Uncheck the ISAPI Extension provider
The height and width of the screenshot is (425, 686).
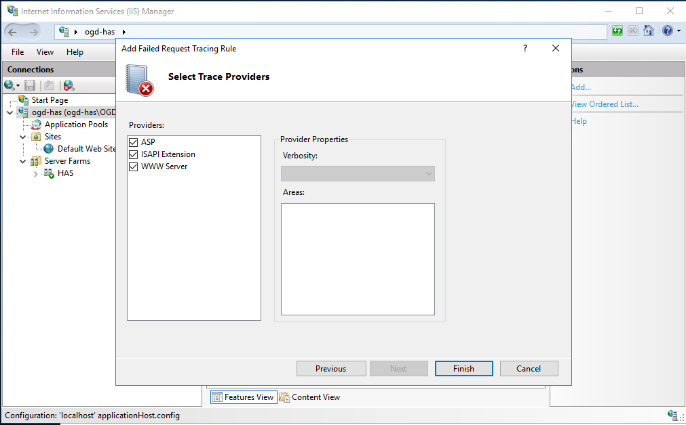(x=133, y=155)
